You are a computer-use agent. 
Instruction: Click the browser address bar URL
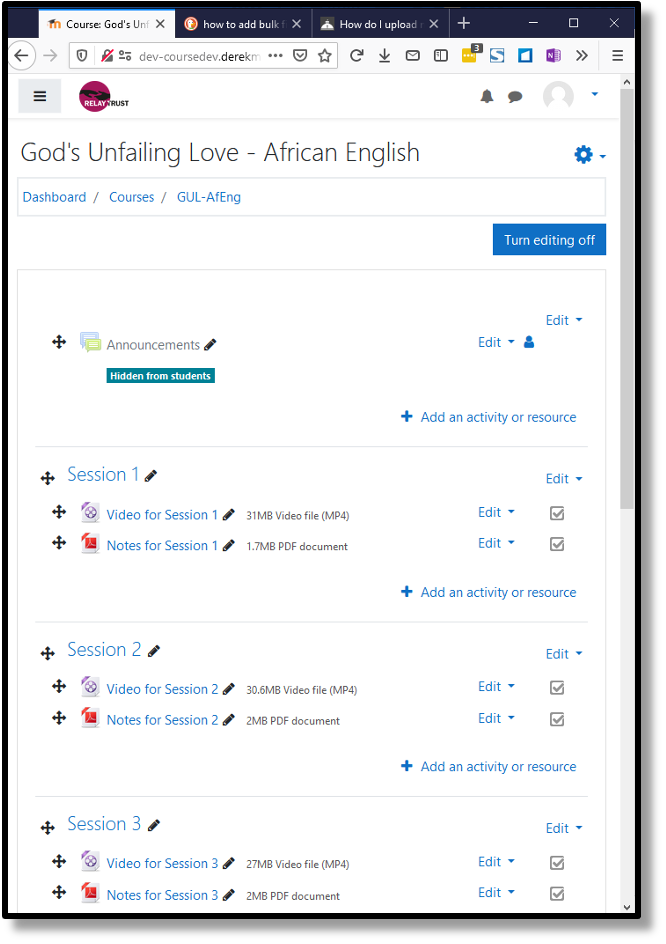pyautogui.click(x=199, y=56)
